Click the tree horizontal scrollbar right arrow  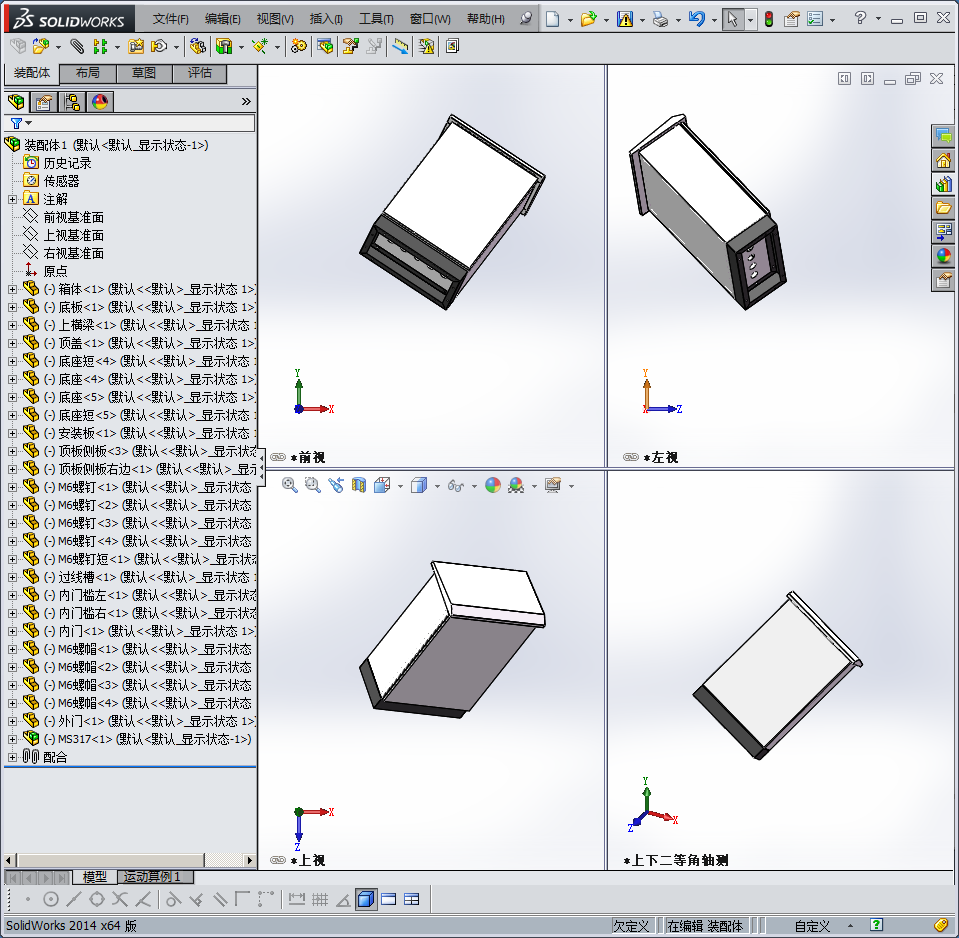tap(249, 860)
